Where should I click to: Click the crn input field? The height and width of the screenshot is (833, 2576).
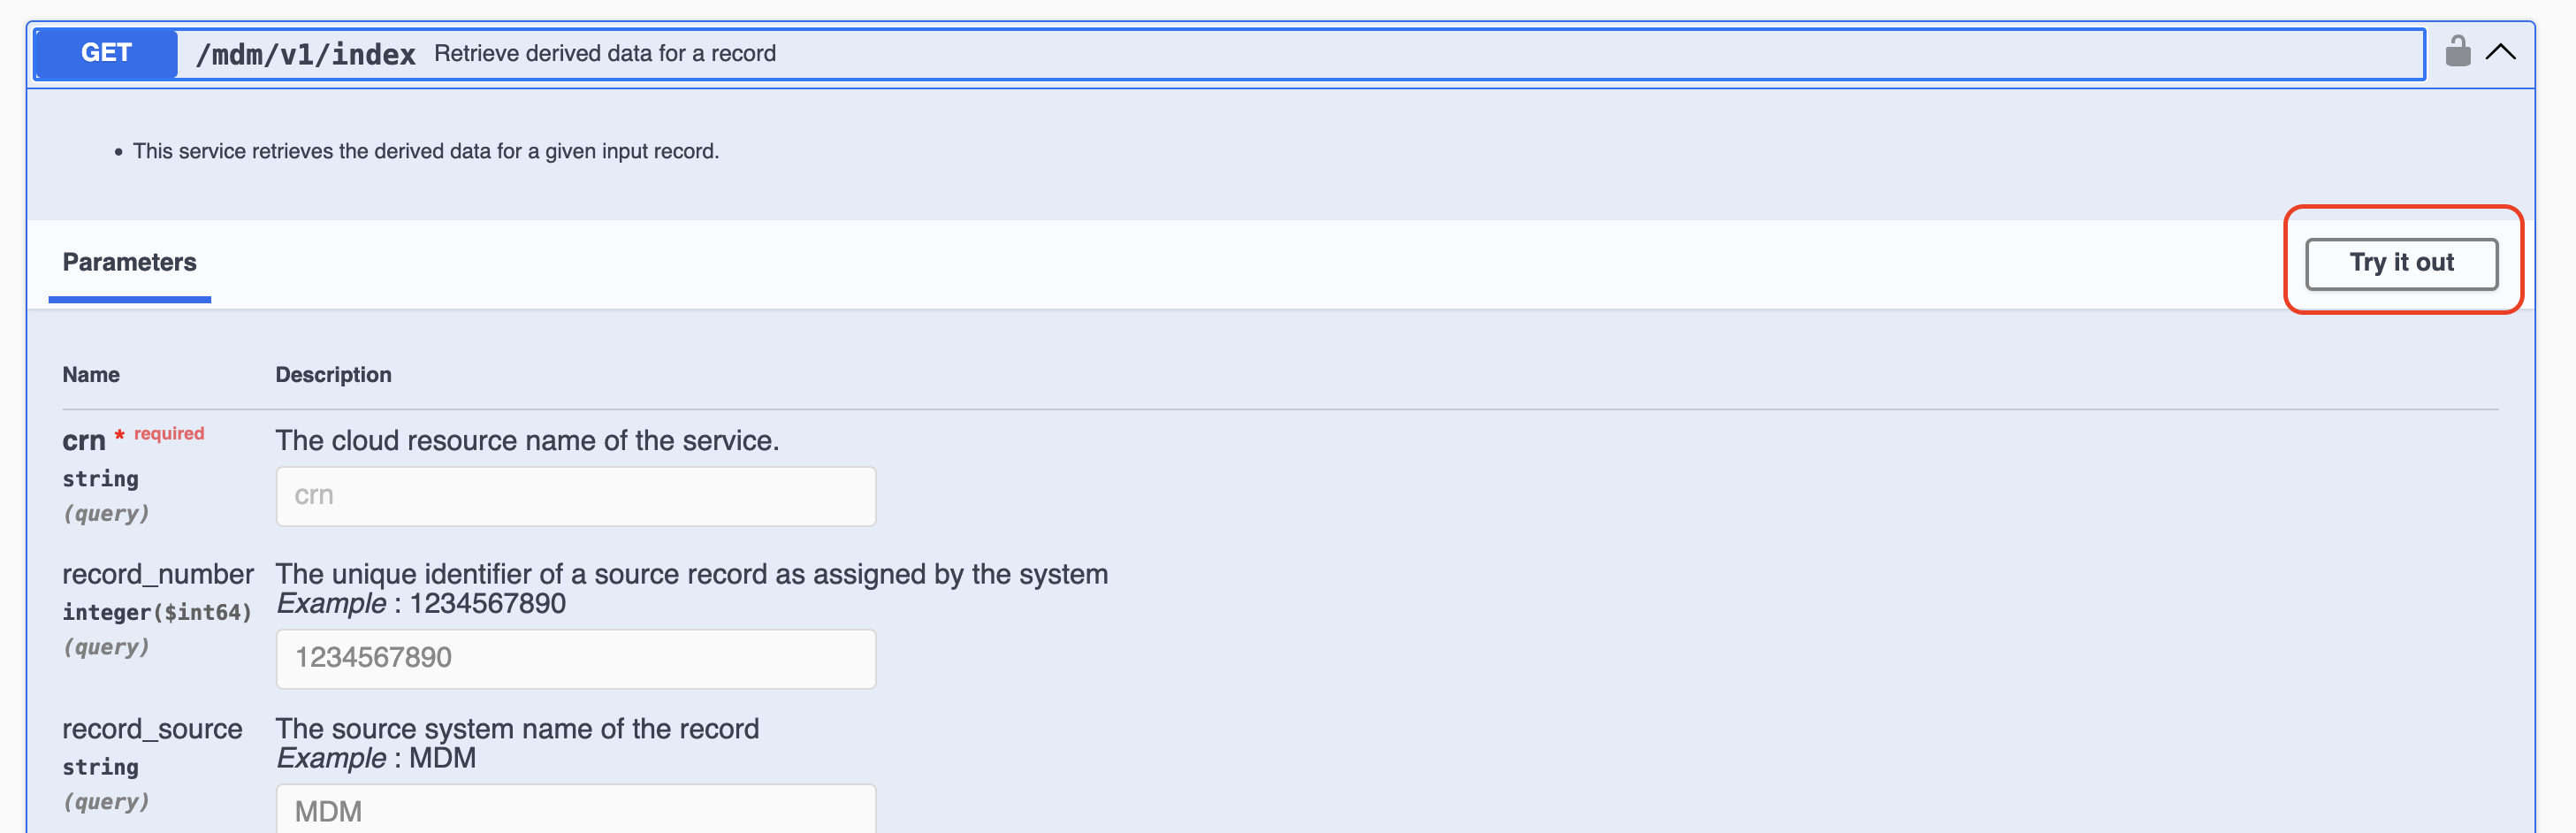575,495
